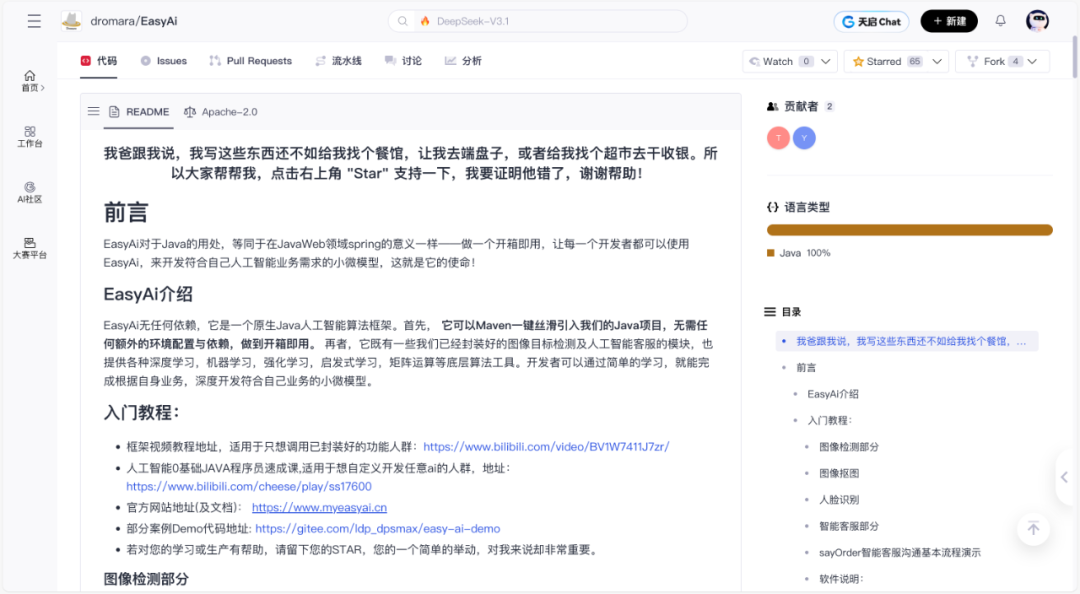1080x594 pixels.
Task: Open the 讨论 tab
Action: pos(403,61)
